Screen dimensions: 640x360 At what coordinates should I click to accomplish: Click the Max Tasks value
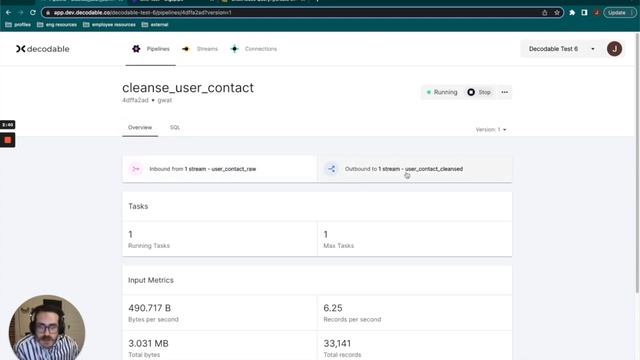tap(326, 234)
